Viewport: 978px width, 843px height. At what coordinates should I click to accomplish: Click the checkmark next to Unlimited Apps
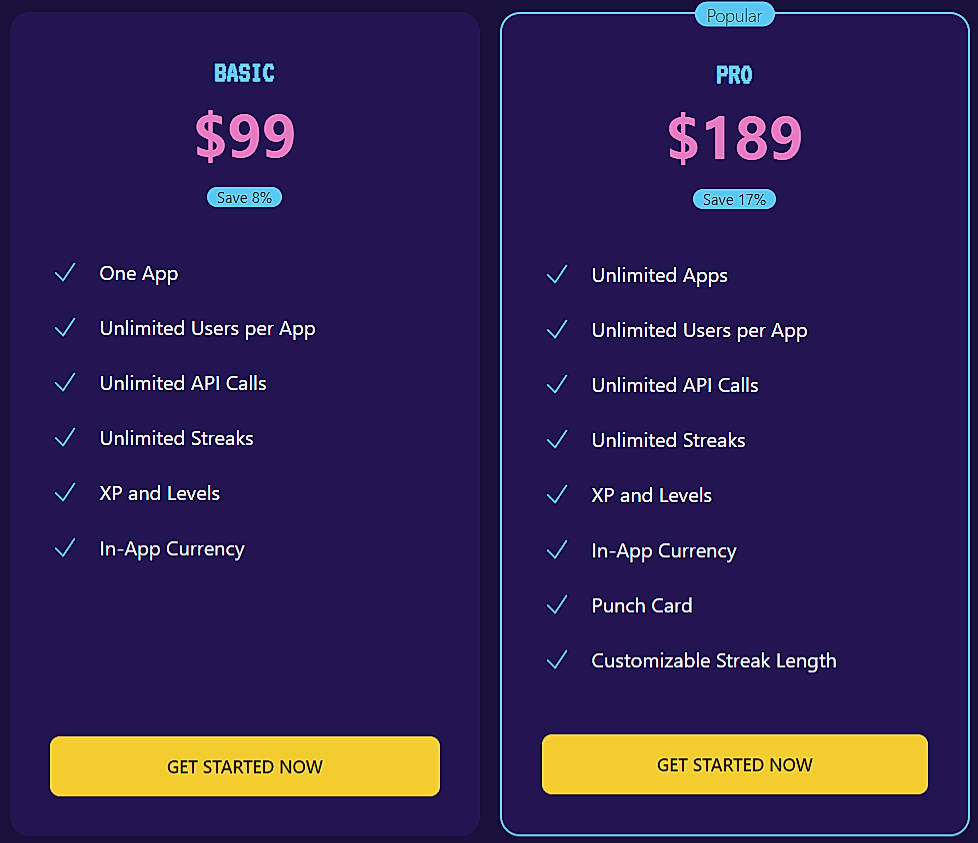point(557,274)
